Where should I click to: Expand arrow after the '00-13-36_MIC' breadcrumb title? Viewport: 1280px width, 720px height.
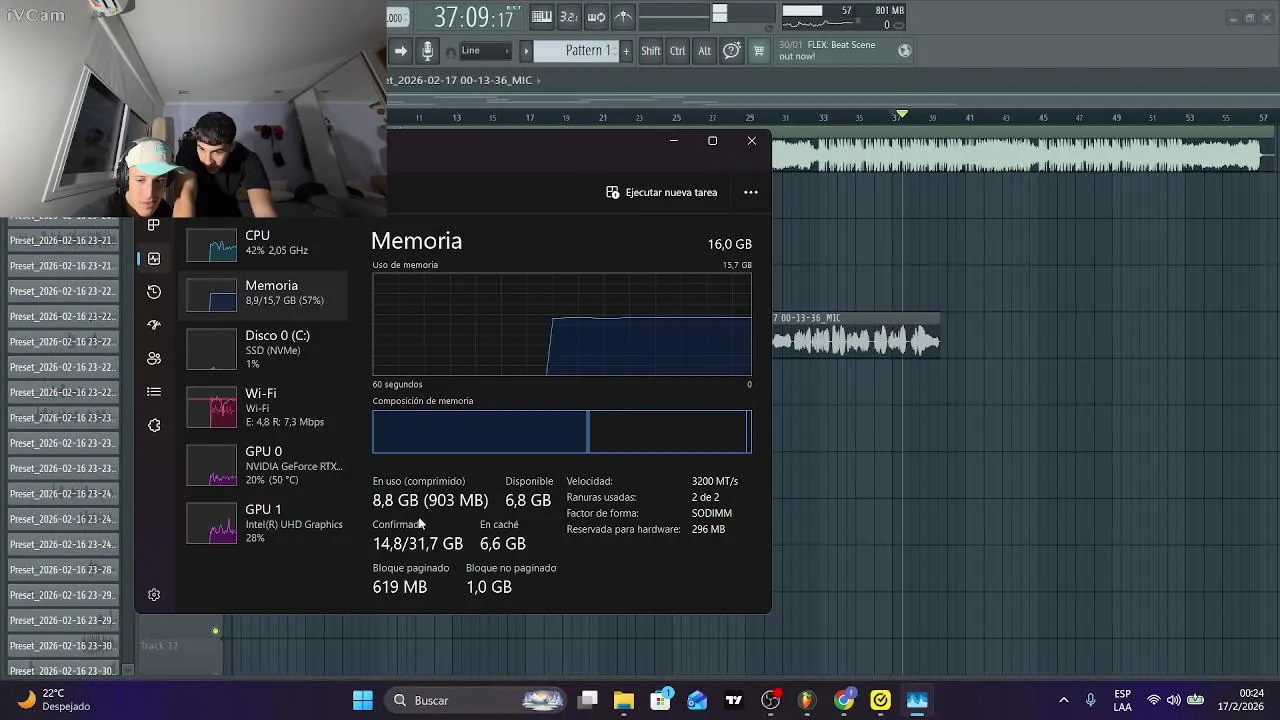(x=539, y=80)
